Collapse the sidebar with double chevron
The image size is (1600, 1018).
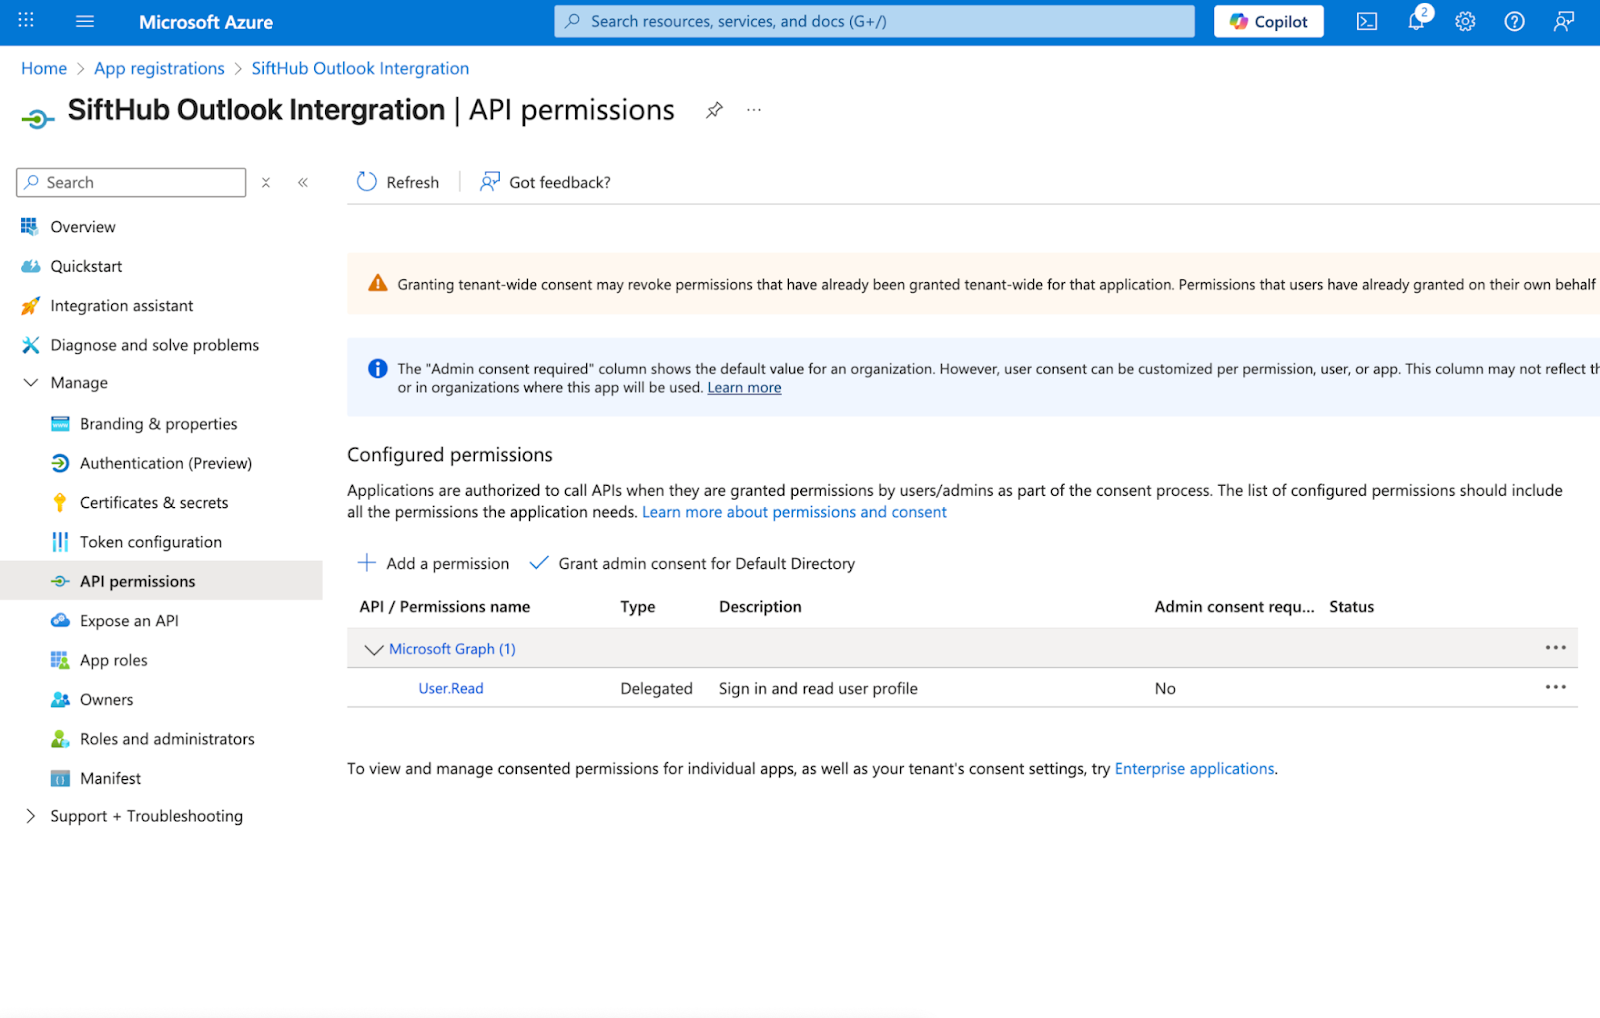click(303, 182)
